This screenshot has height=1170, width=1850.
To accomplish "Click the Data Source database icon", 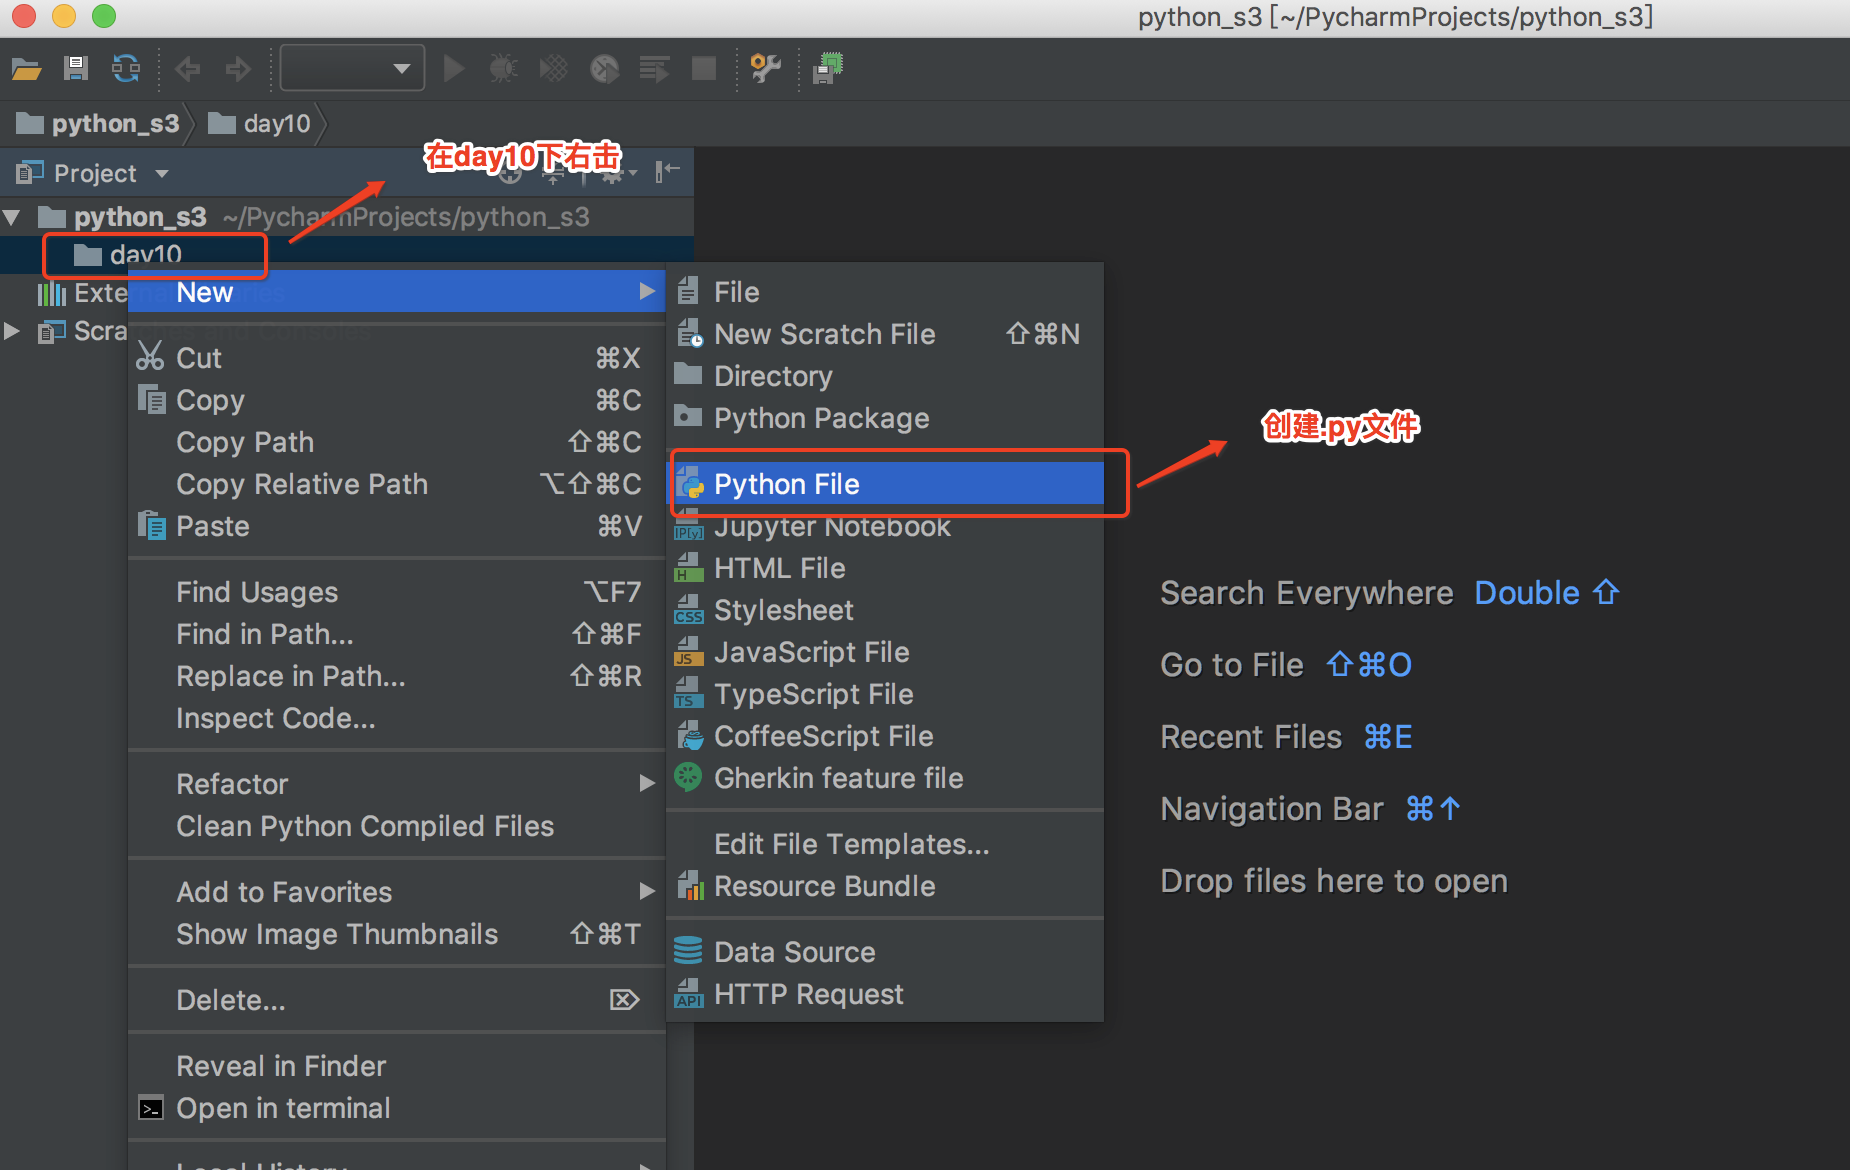I will pos(688,950).
